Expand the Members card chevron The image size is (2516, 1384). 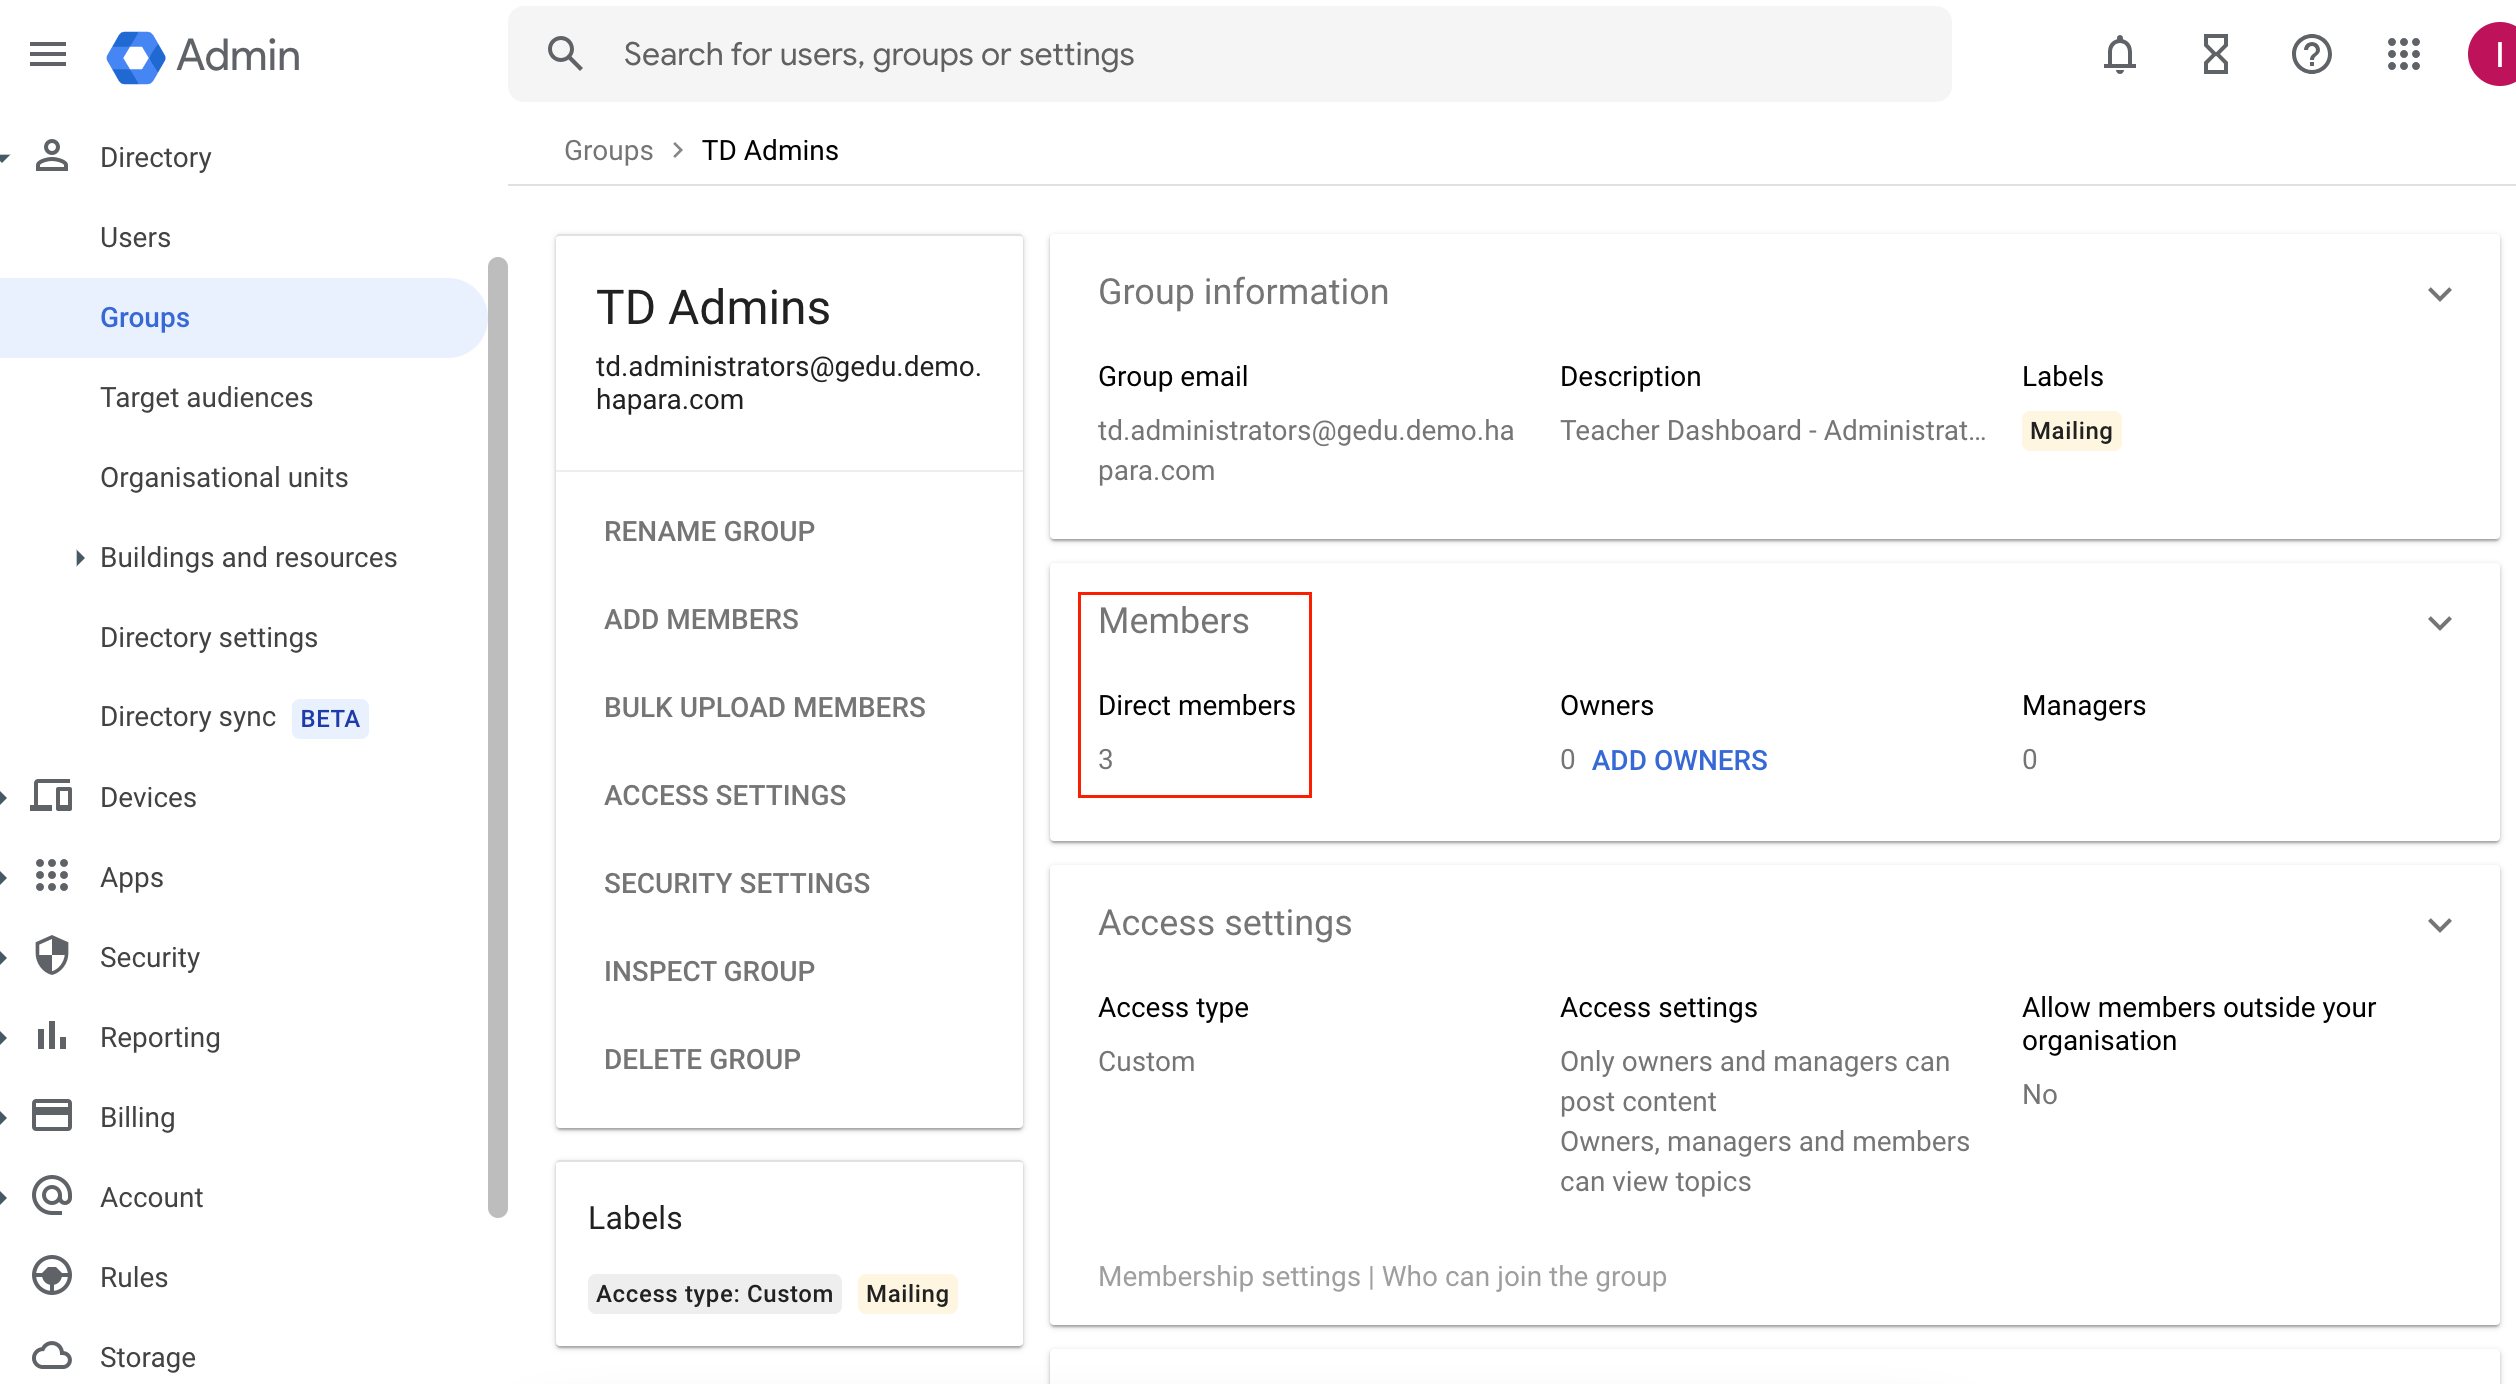[x=2440, y=623]
